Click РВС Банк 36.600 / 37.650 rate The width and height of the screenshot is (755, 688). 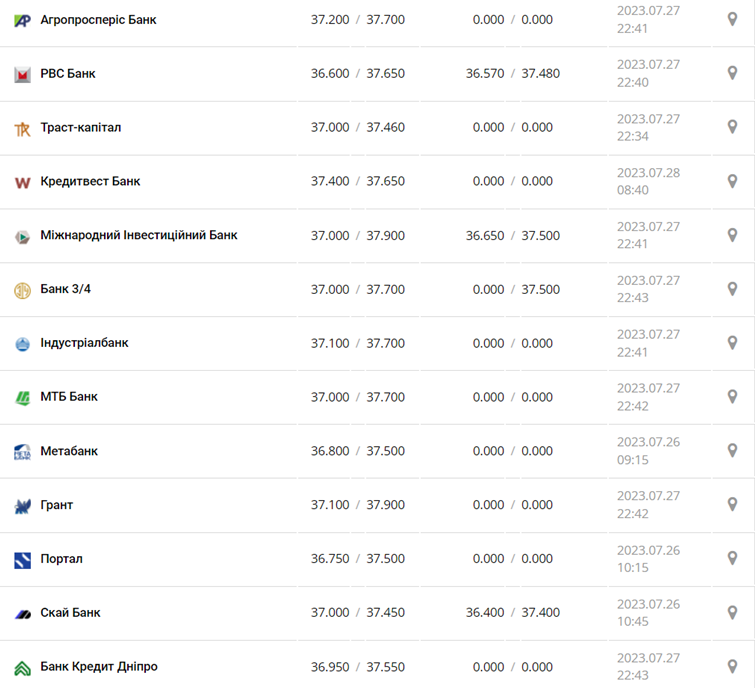click(357, 73)
